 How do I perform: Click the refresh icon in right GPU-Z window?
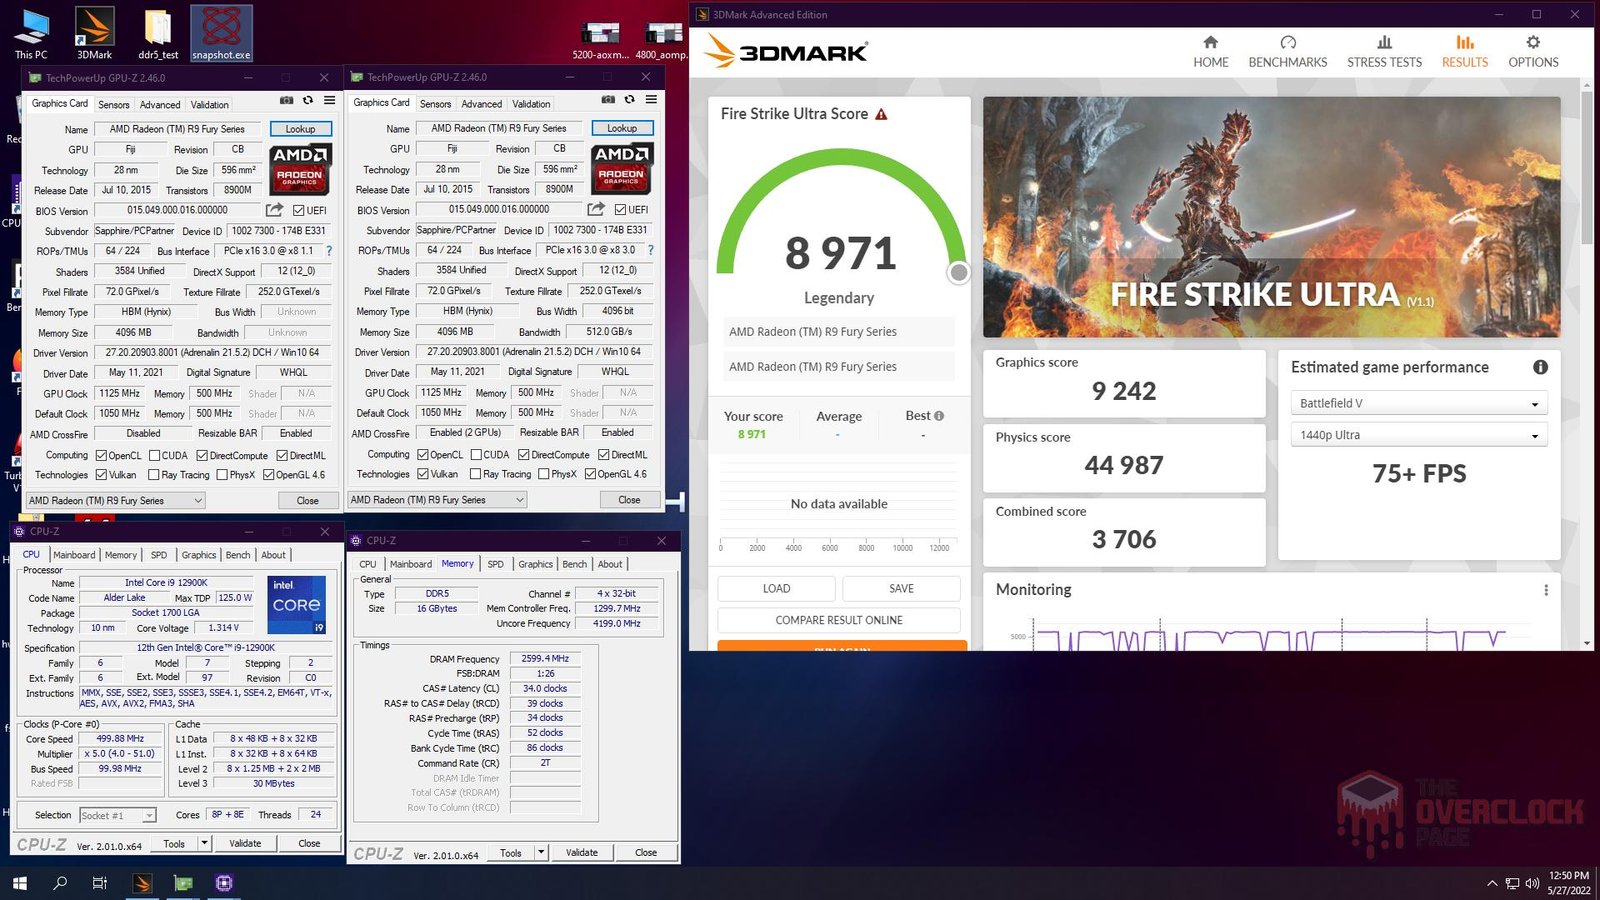629,100
